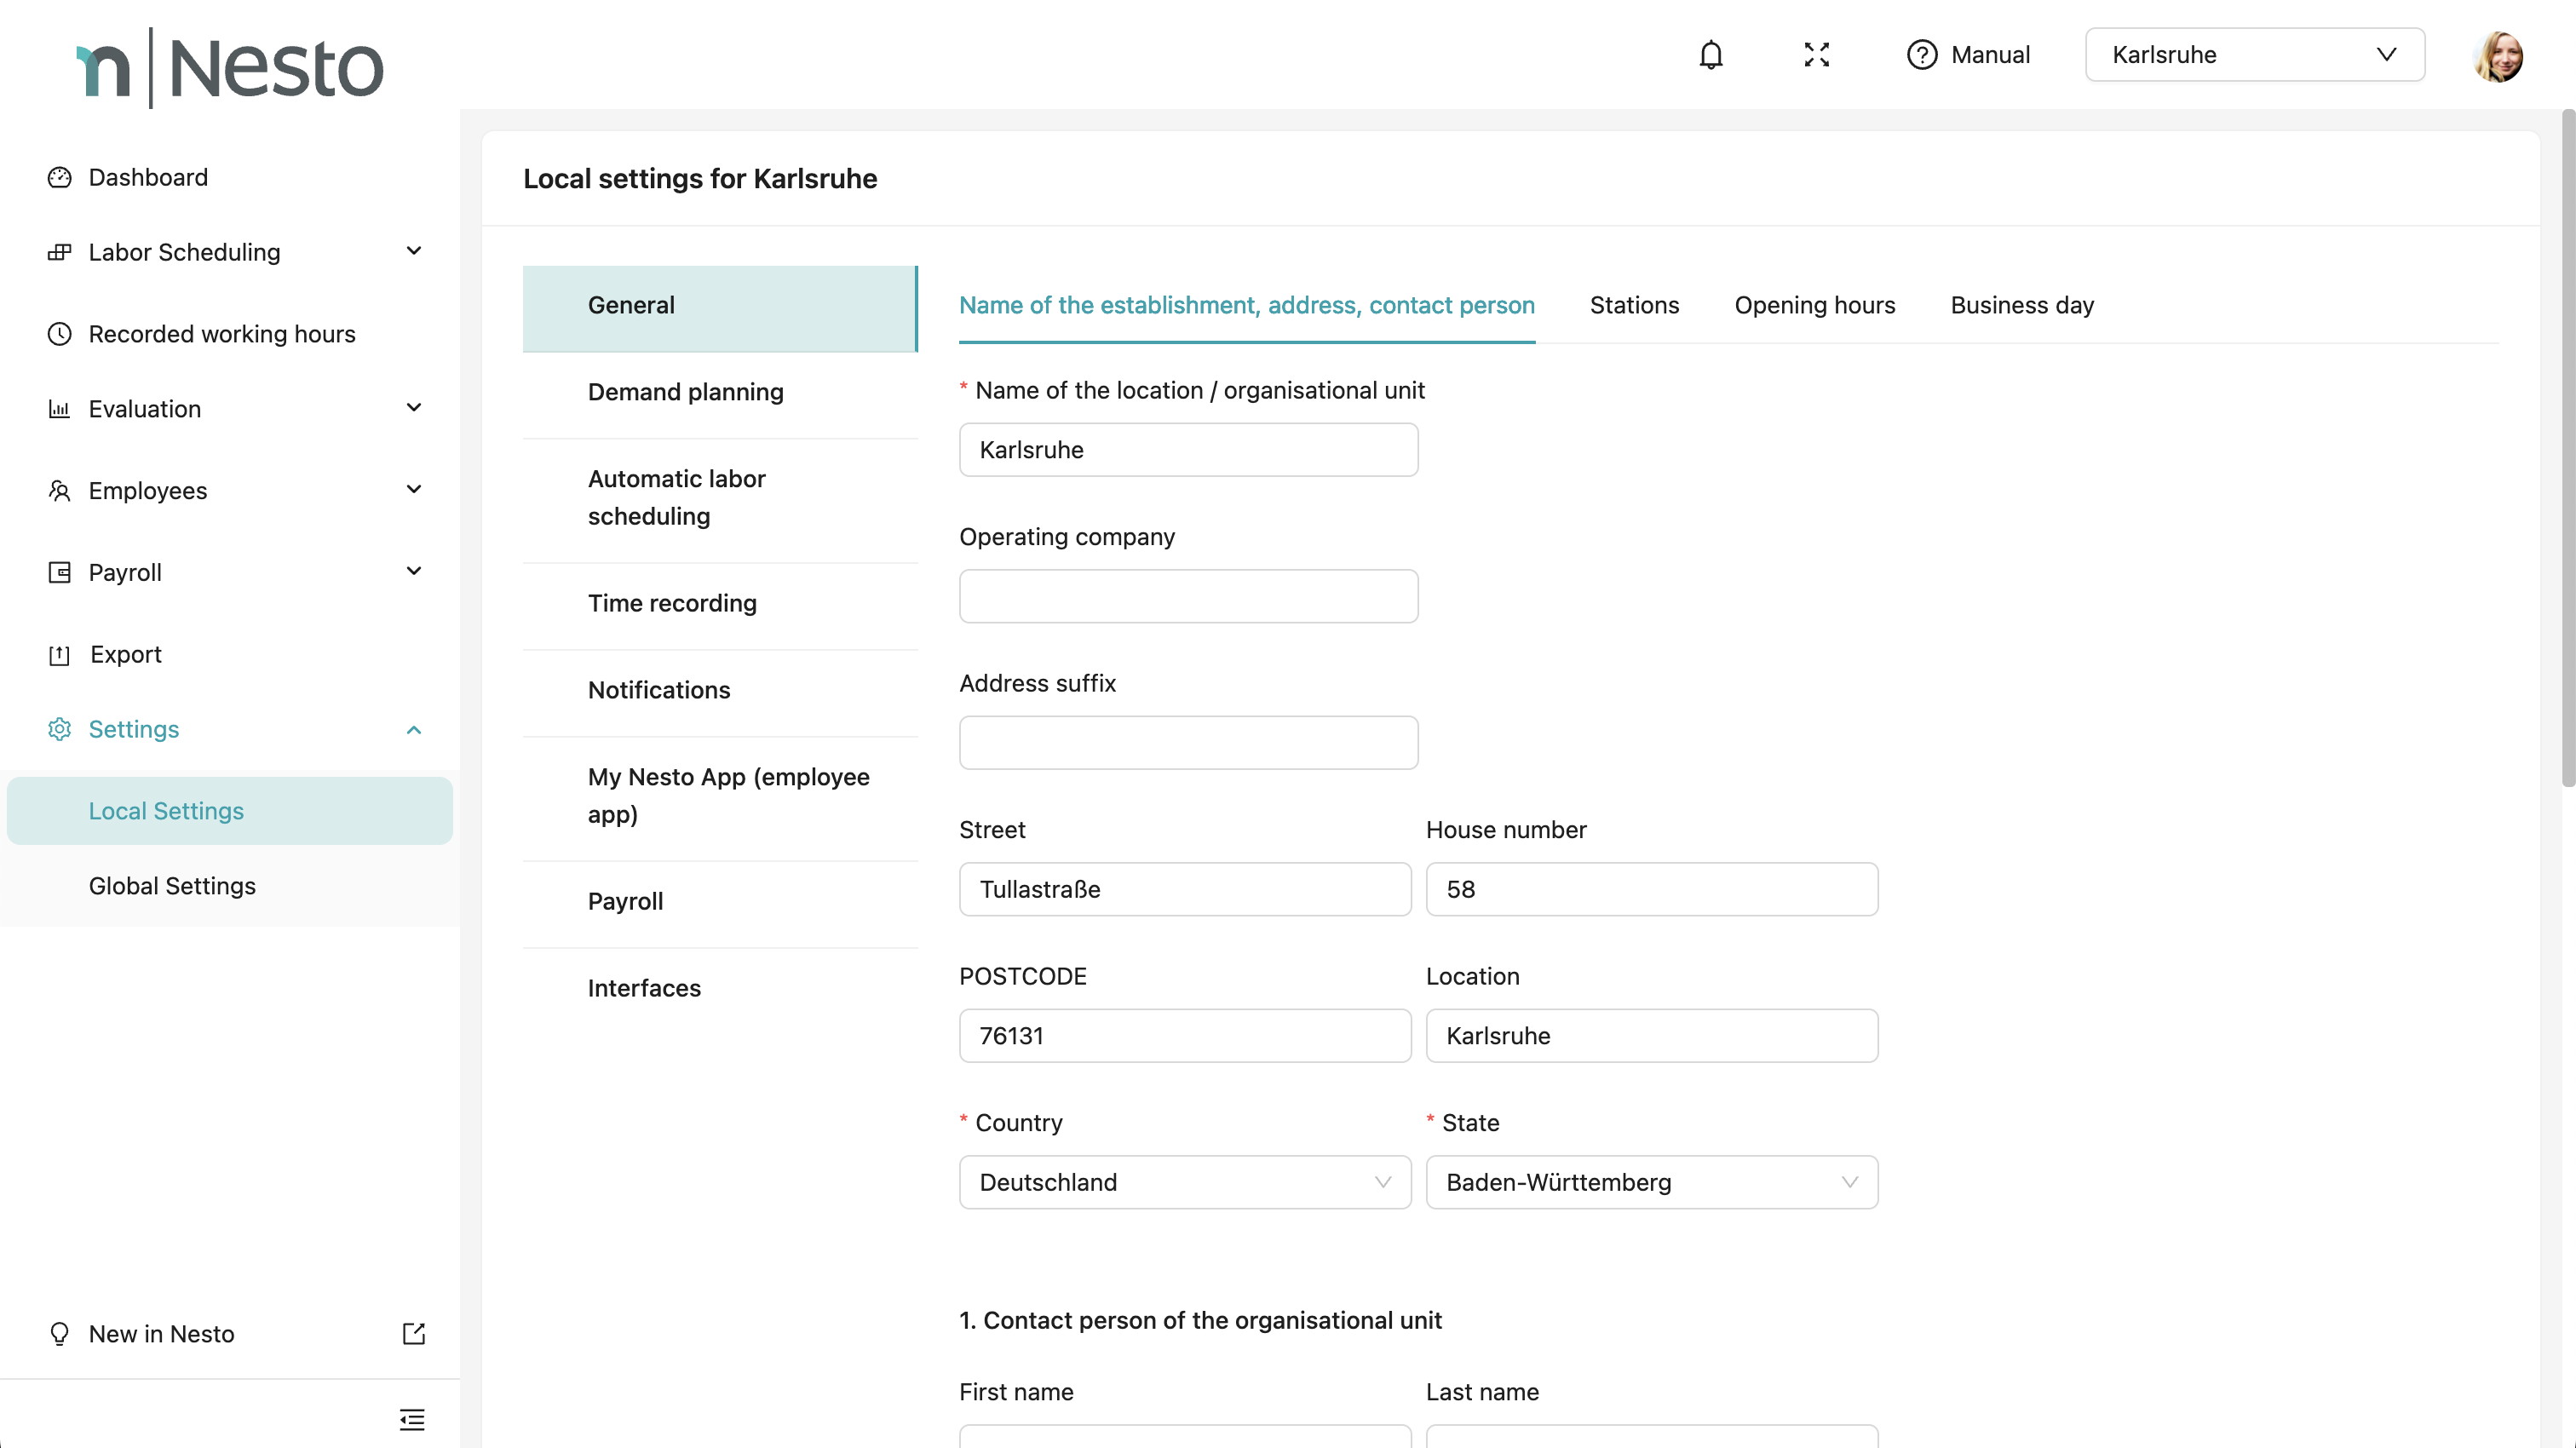Expand the Labor Scheduling menu
This screenshot has height=1448, width=2576.
413,251
